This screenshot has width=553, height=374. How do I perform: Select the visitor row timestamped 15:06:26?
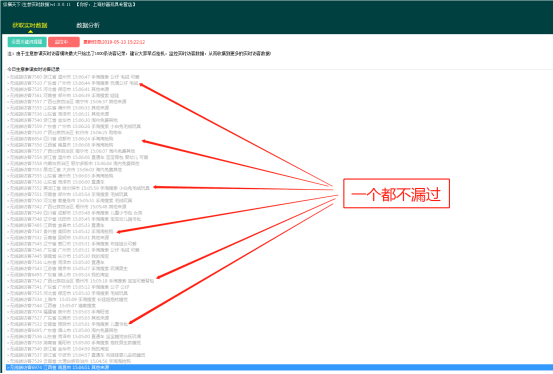tap(74, 126)
